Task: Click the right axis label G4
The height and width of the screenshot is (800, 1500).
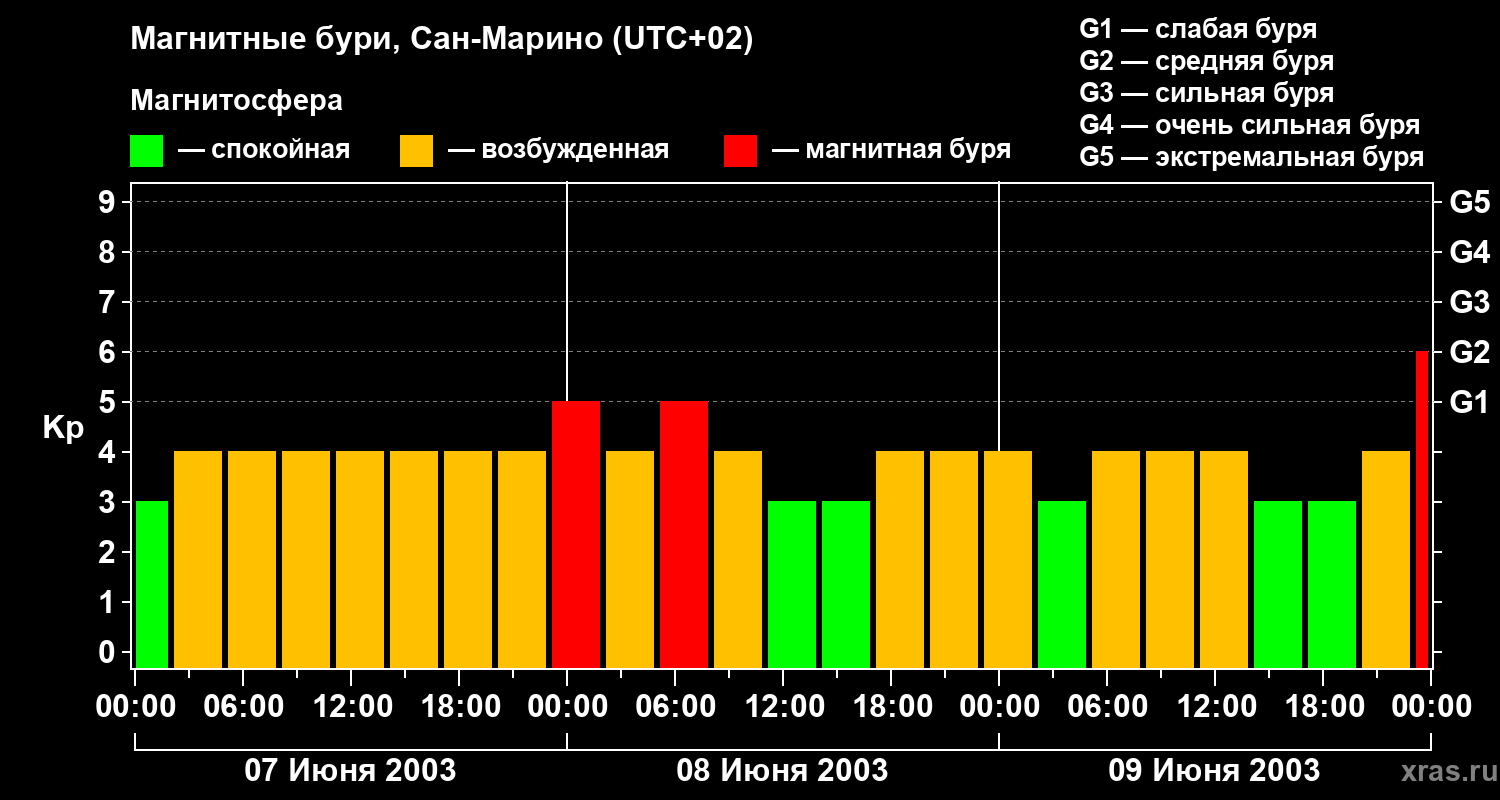Action: 1469,252
